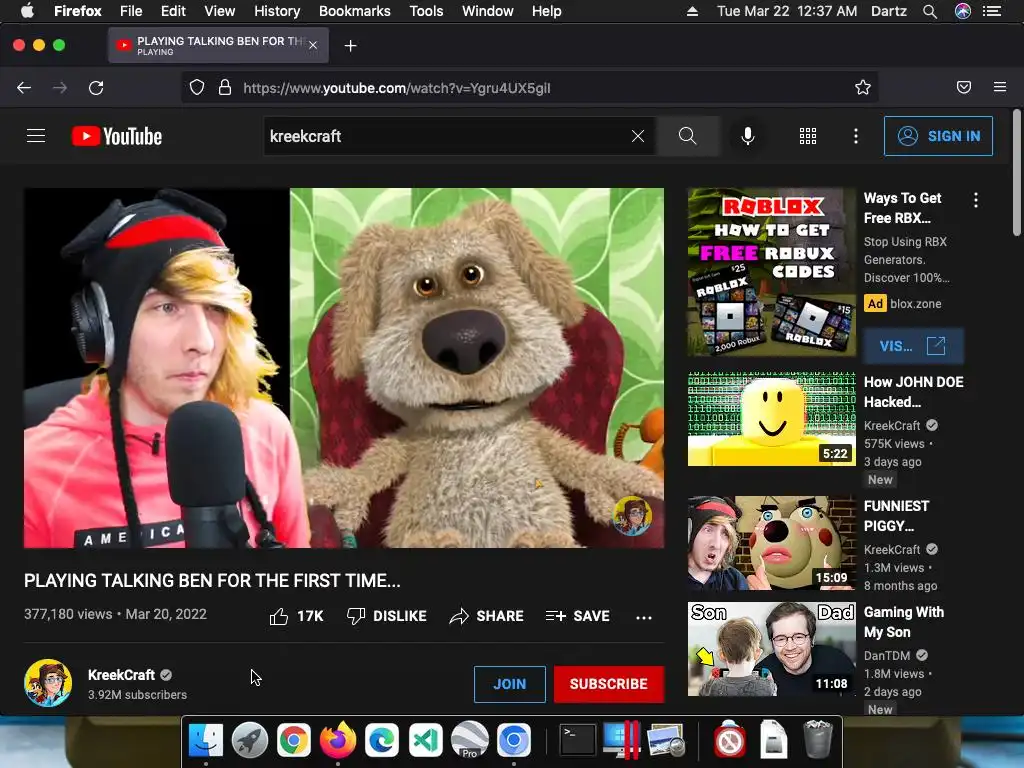This screenshot has width=1024, height=768.
Task: Click the channel watermark in video corner
Action: point(632,515)
